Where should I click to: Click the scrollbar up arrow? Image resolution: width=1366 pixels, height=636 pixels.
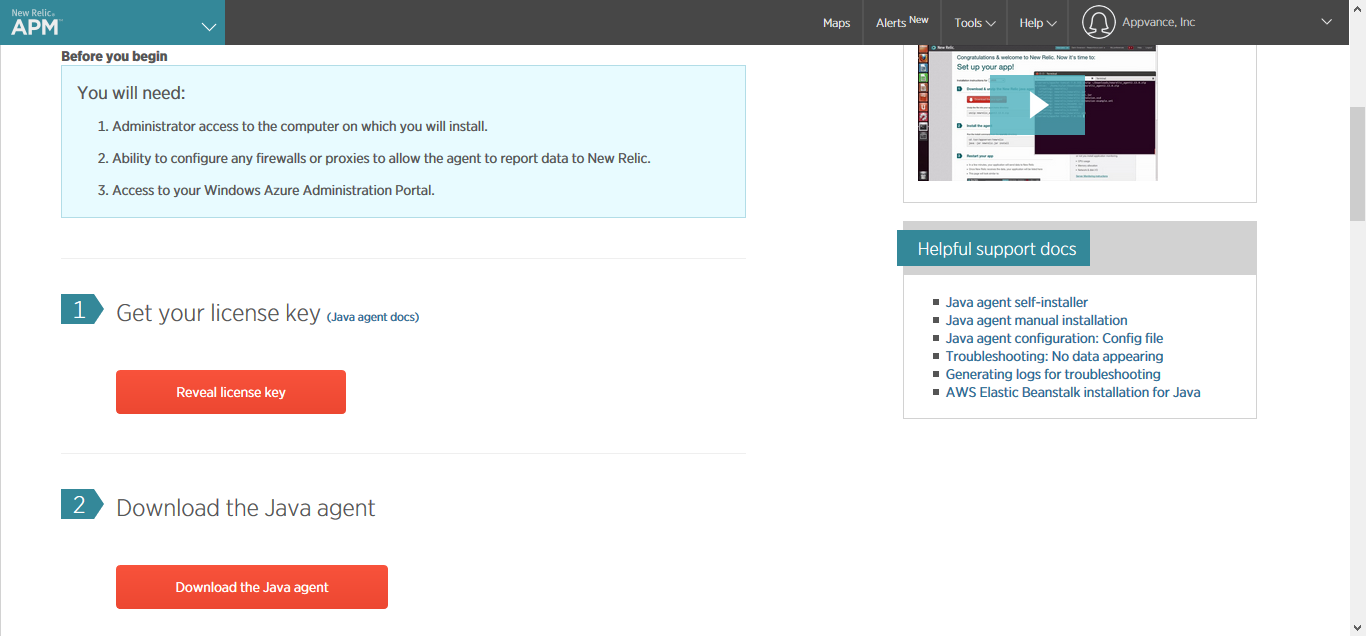pos(1357,8)
